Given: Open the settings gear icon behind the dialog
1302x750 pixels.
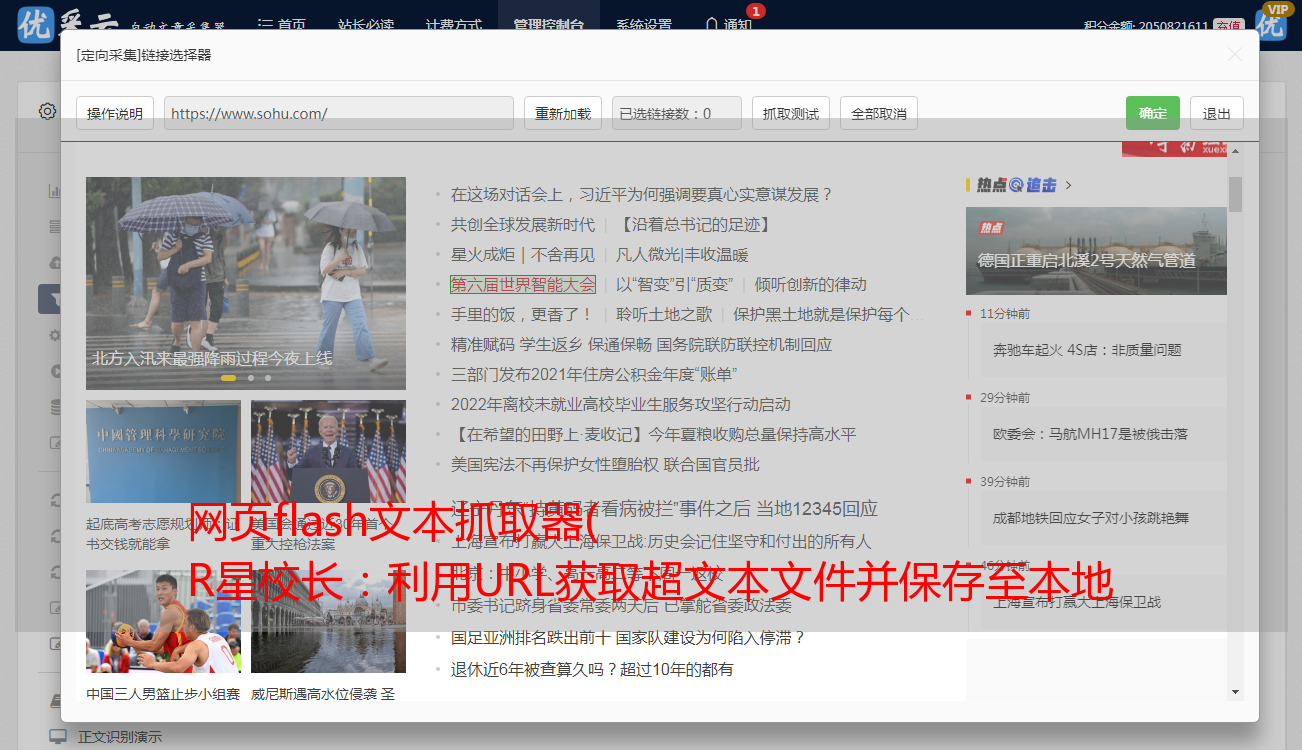Looking at the screenshot, I should point(47,111).
